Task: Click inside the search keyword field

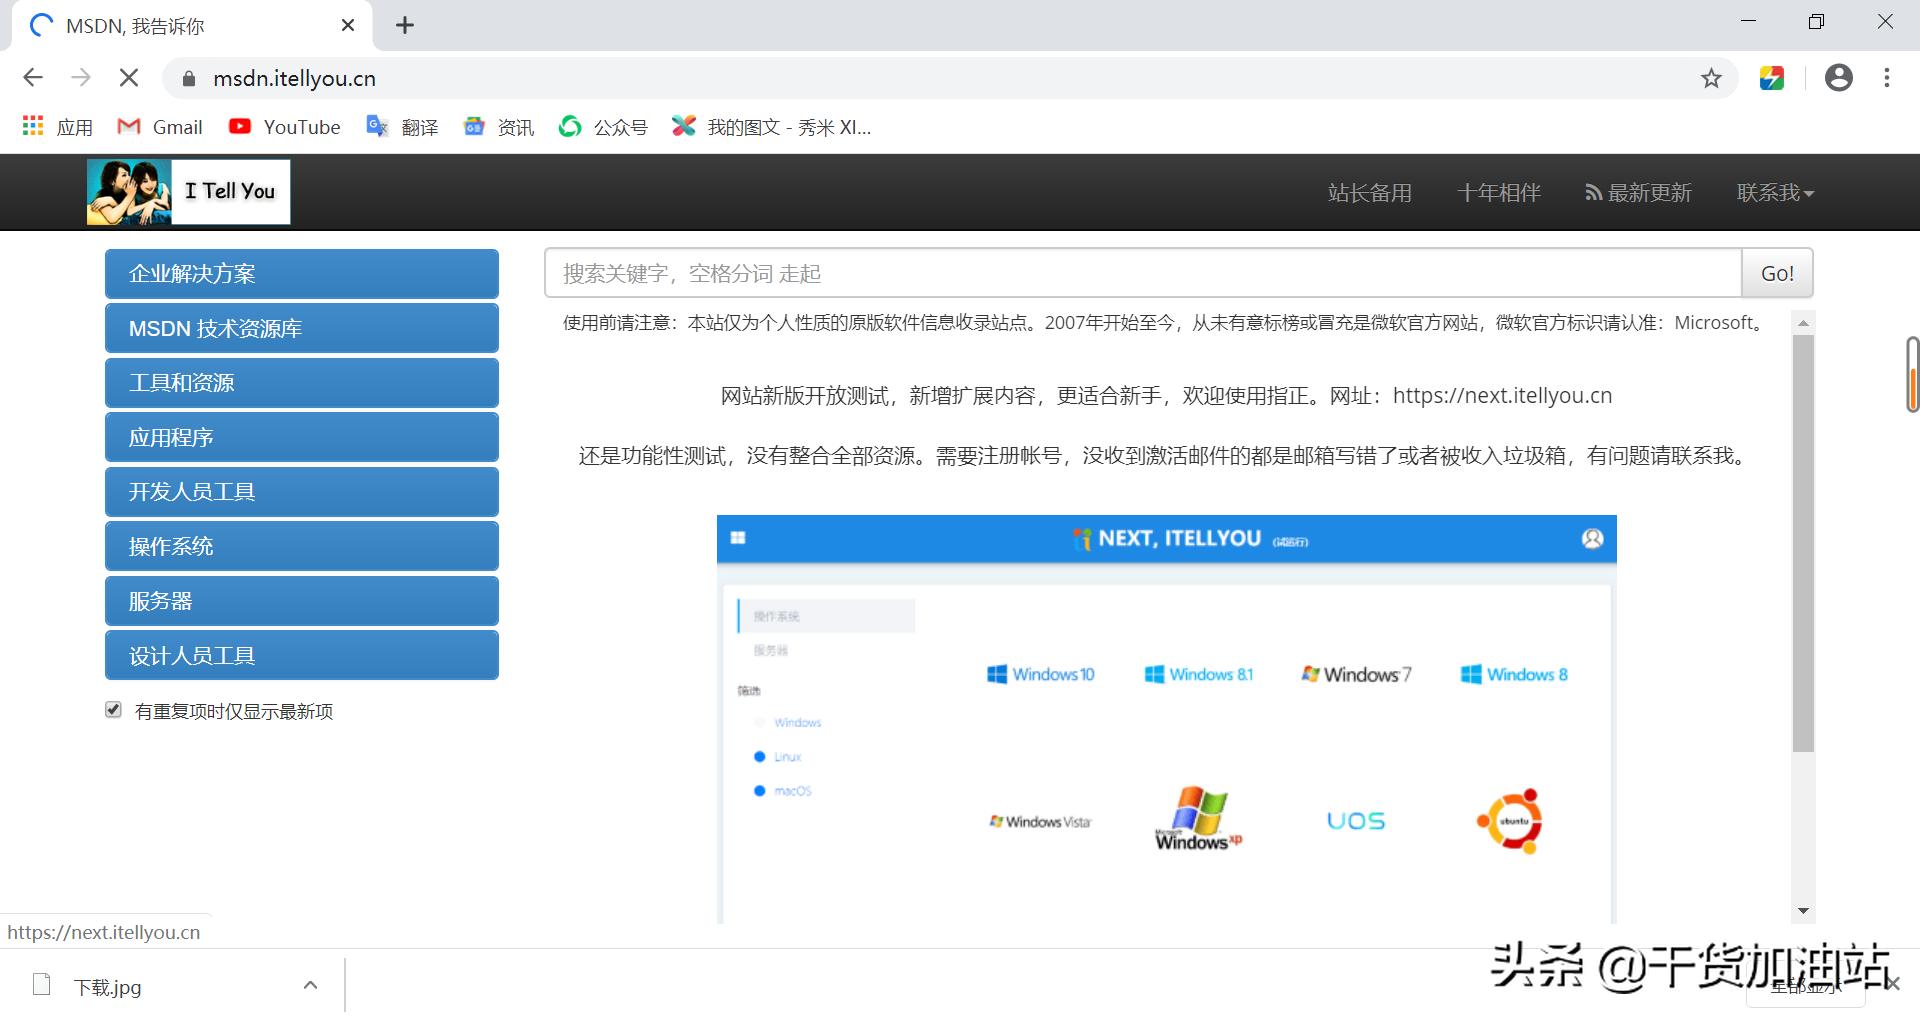Action: point(1100,273)
